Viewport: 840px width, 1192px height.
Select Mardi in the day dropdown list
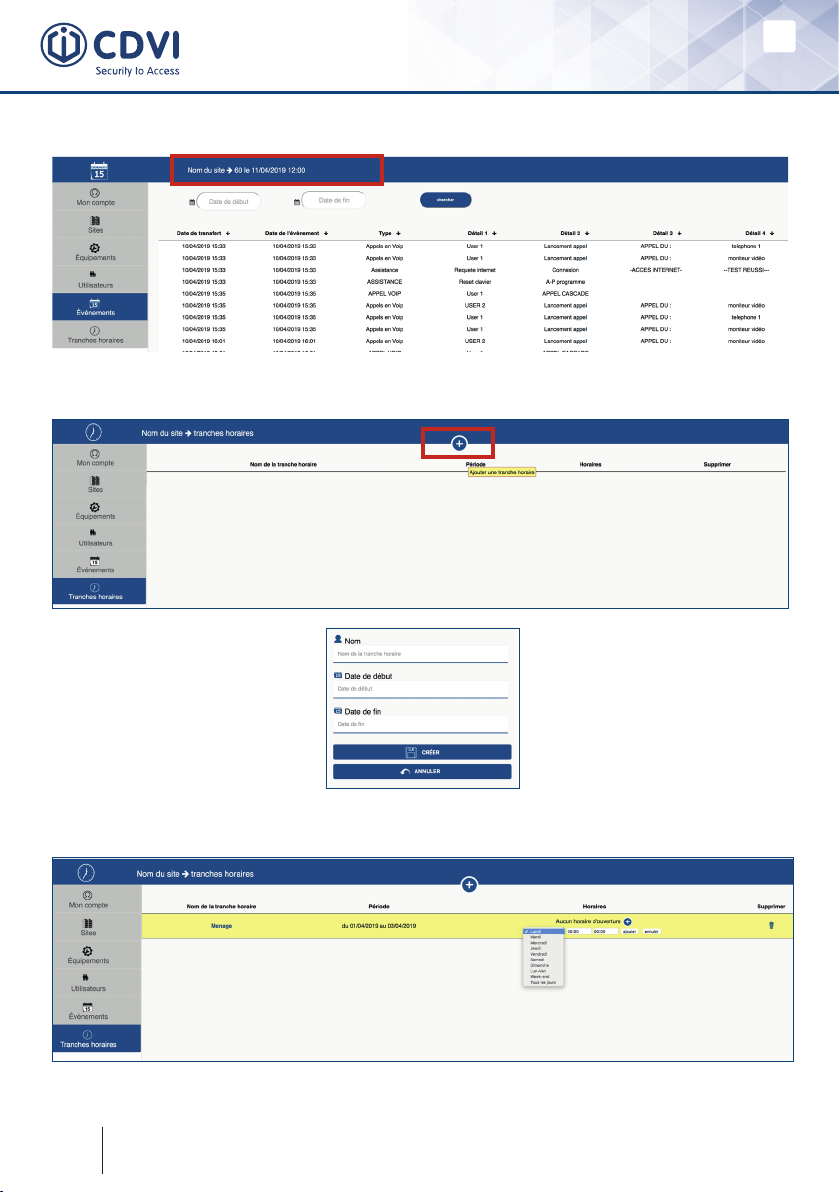535,937
